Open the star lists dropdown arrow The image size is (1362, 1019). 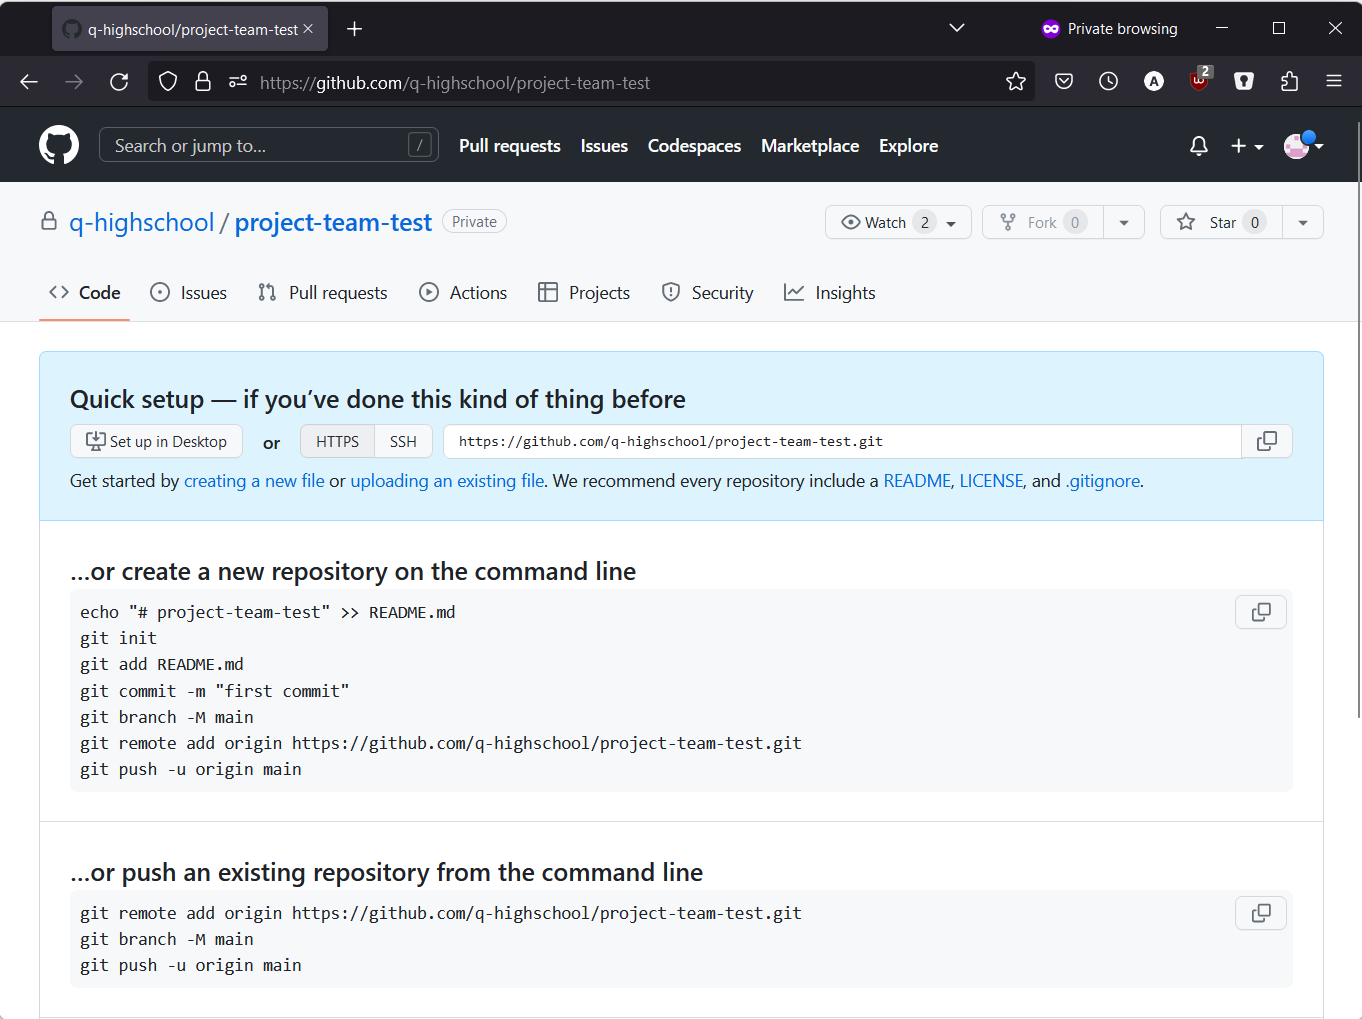tap(1302, 222)
